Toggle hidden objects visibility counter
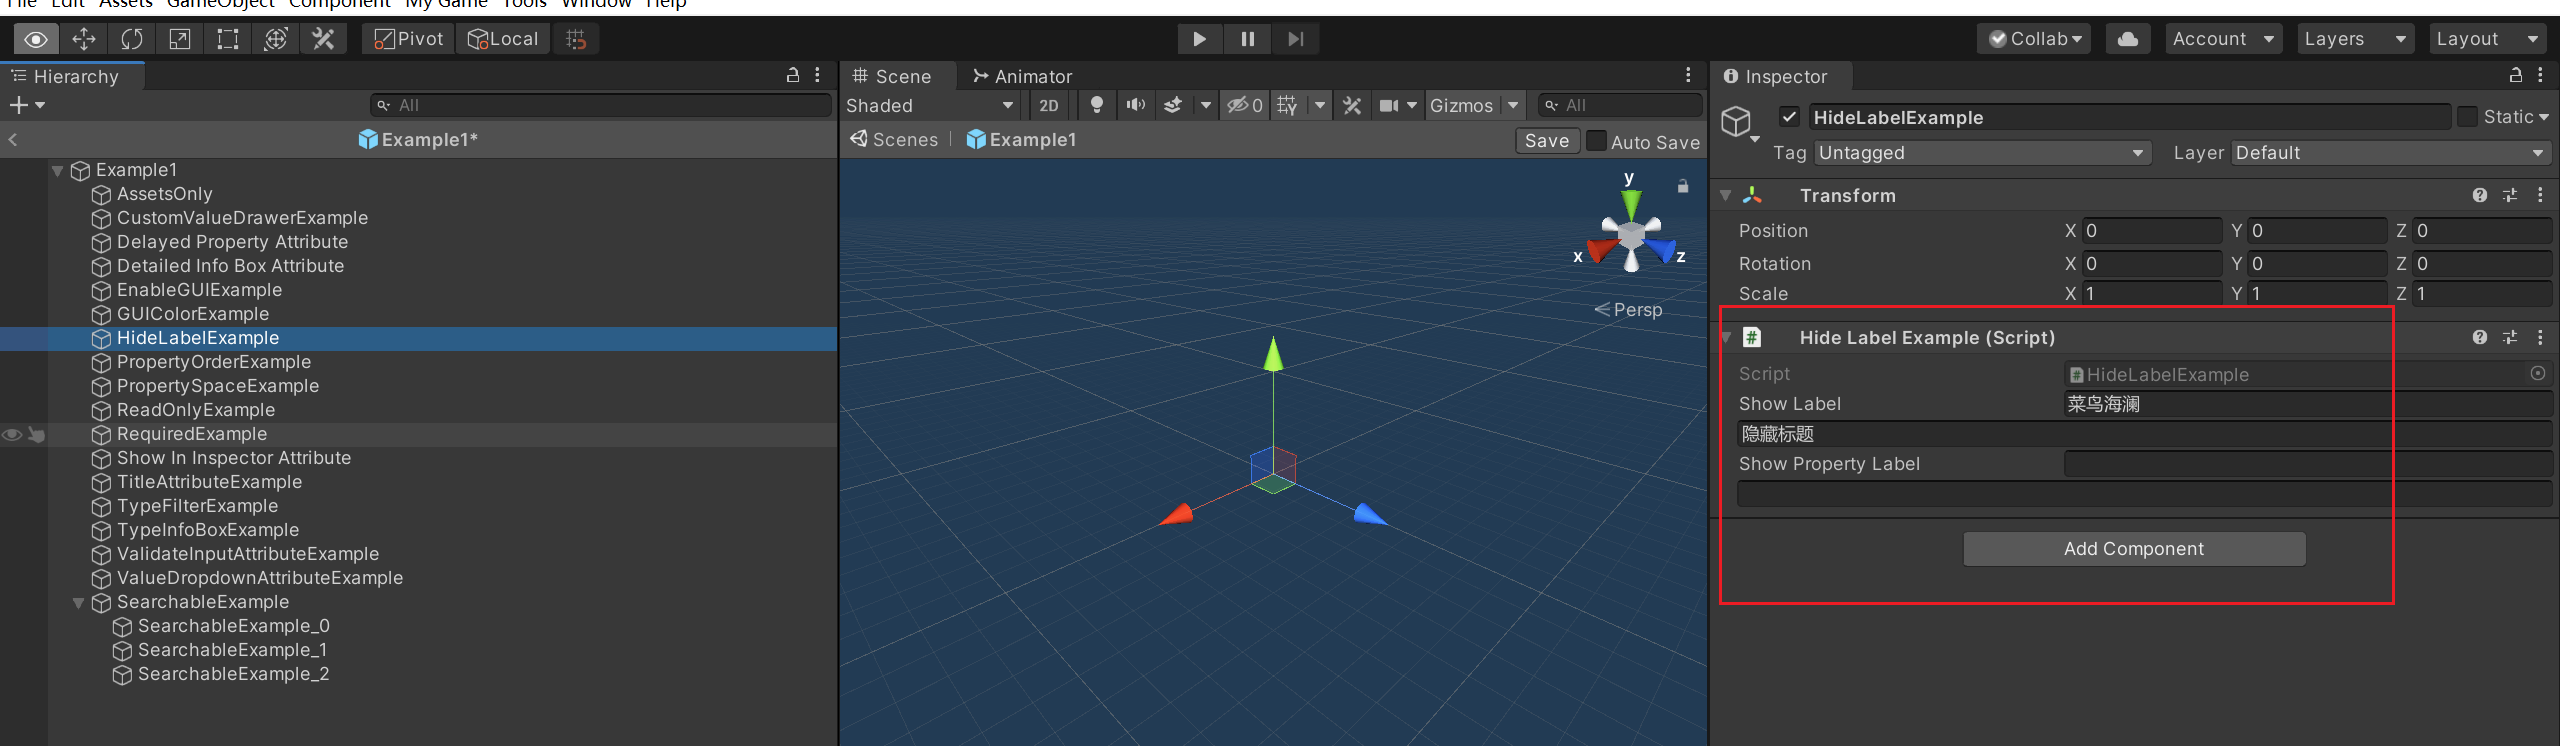This screenshot has height=746, width=2560. tap(1245, 105)
